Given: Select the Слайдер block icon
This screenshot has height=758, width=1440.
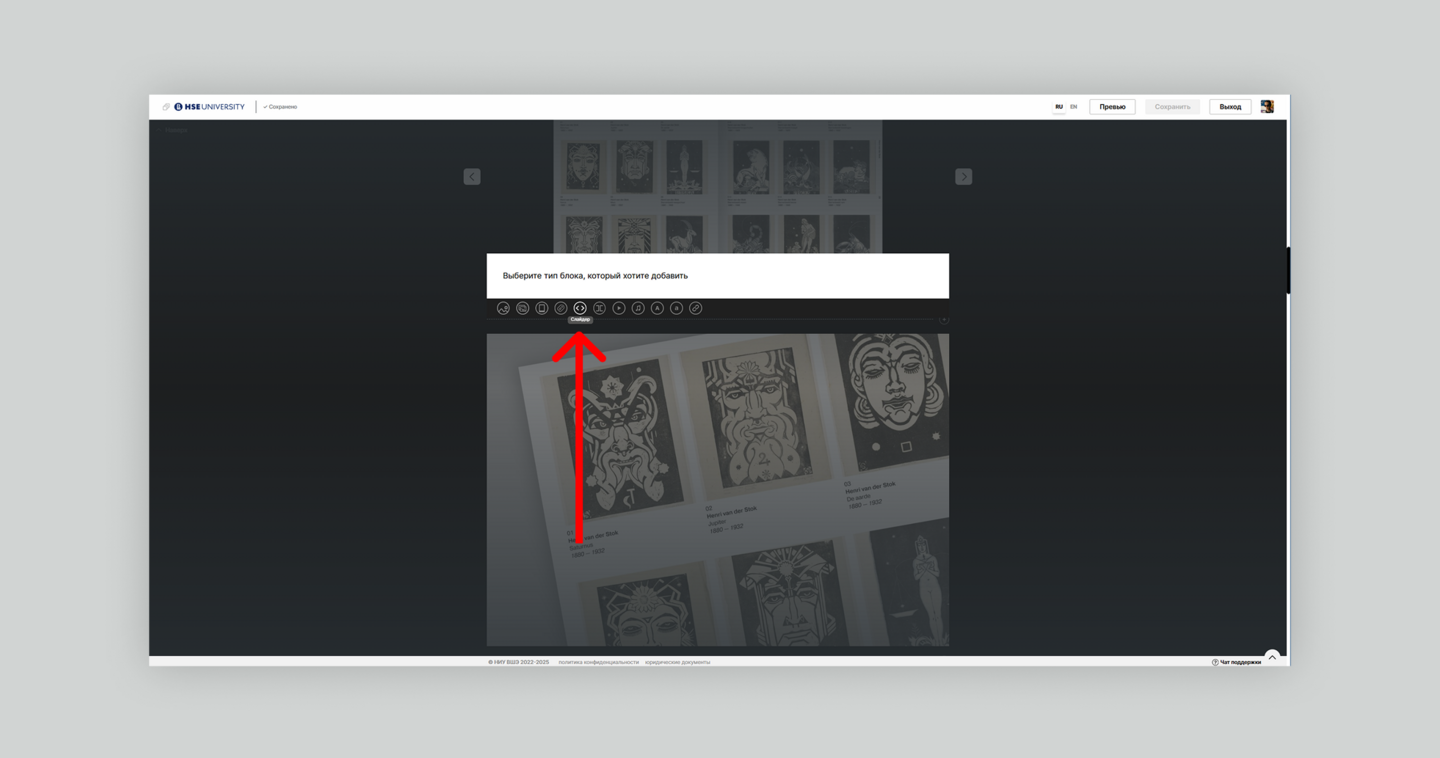Looking at the screenshot, I should tap(580, 308).
